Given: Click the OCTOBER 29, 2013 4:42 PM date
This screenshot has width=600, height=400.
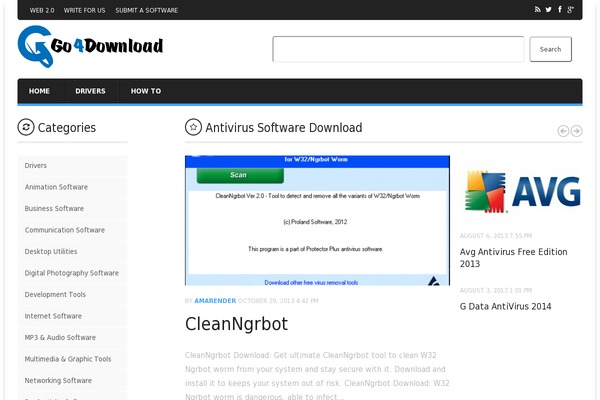Looking at the screenshot, I should click(278, 301).
